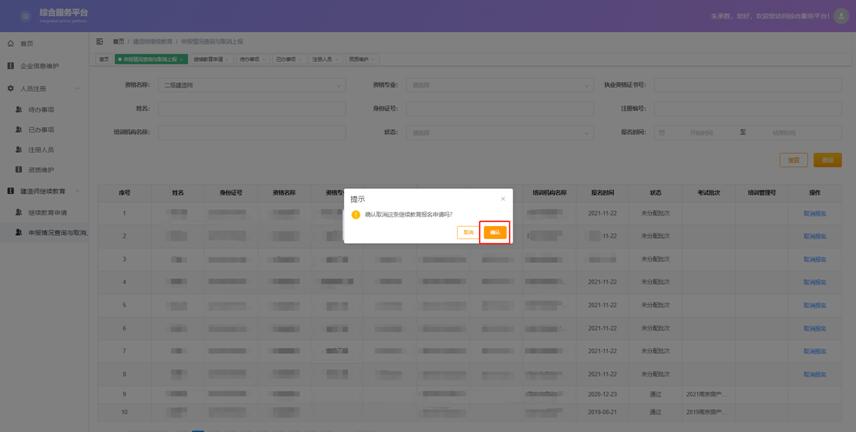Viewport: 856px width, 432px height.
Task: Click the person icon beside 待办事项
Action: (18, 109)
